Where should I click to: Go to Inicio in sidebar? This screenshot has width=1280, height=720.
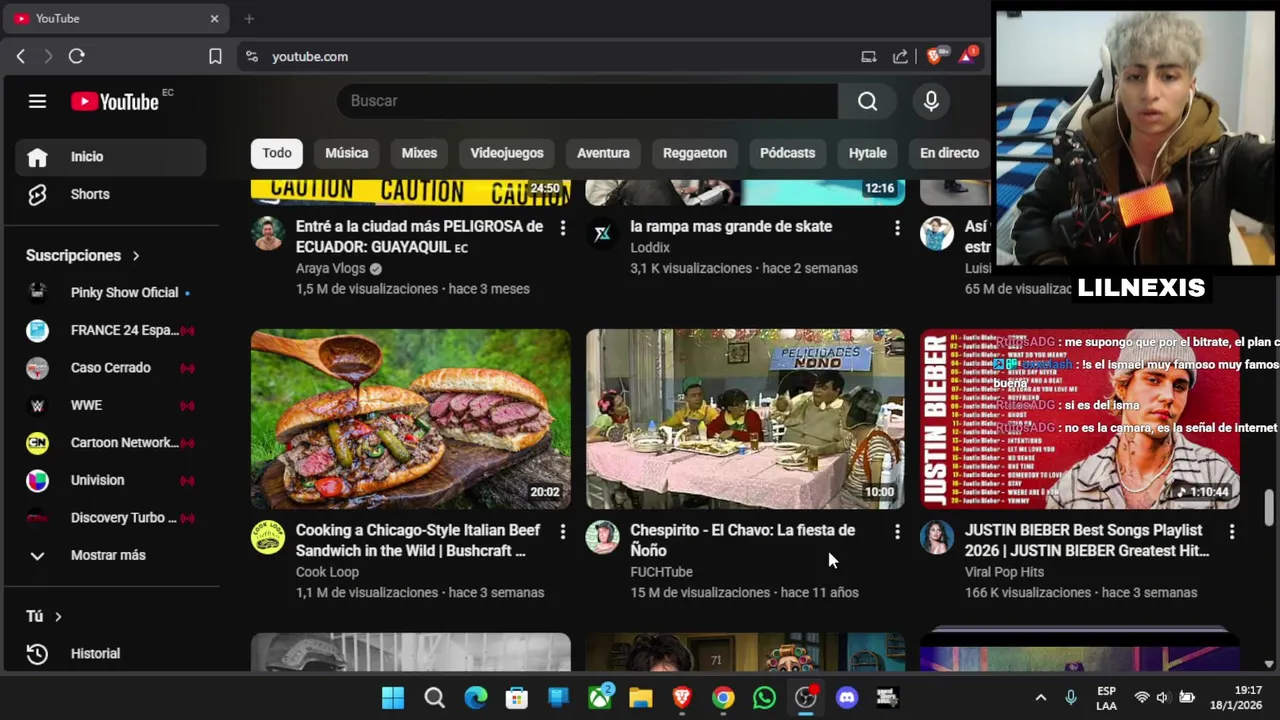(110, 157)
